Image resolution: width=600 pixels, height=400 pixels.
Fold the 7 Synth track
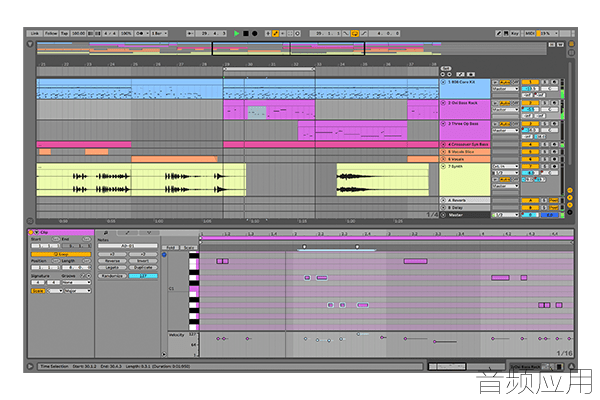(443, 167)
